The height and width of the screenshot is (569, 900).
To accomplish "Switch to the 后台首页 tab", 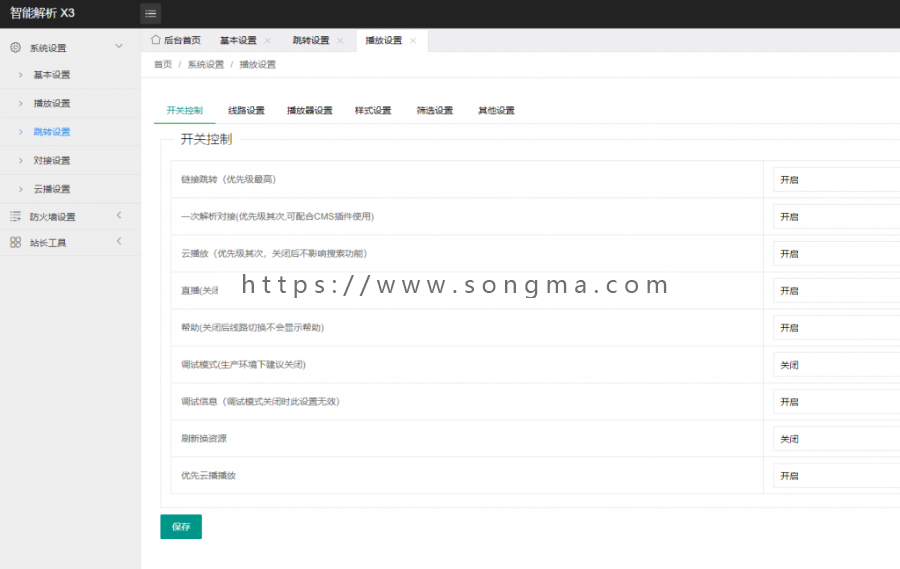I will point(176,40).
